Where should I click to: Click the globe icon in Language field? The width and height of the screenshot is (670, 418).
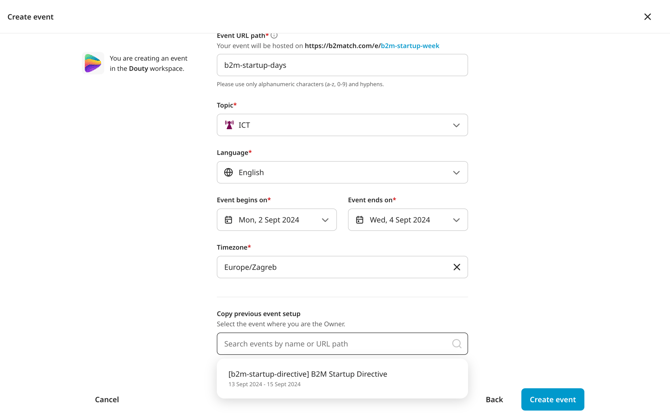[x=229, y=172]
